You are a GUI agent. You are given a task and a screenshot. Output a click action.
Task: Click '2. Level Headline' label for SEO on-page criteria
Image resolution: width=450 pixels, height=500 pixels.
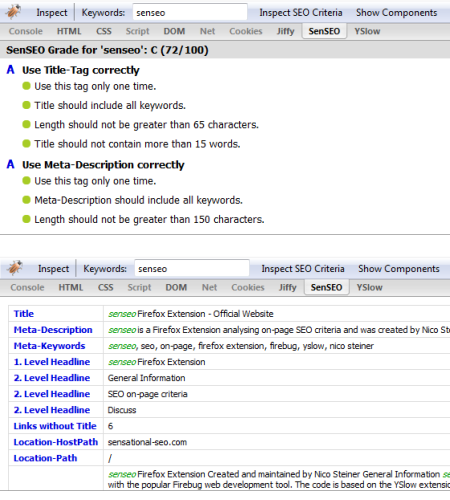(52, 394)
